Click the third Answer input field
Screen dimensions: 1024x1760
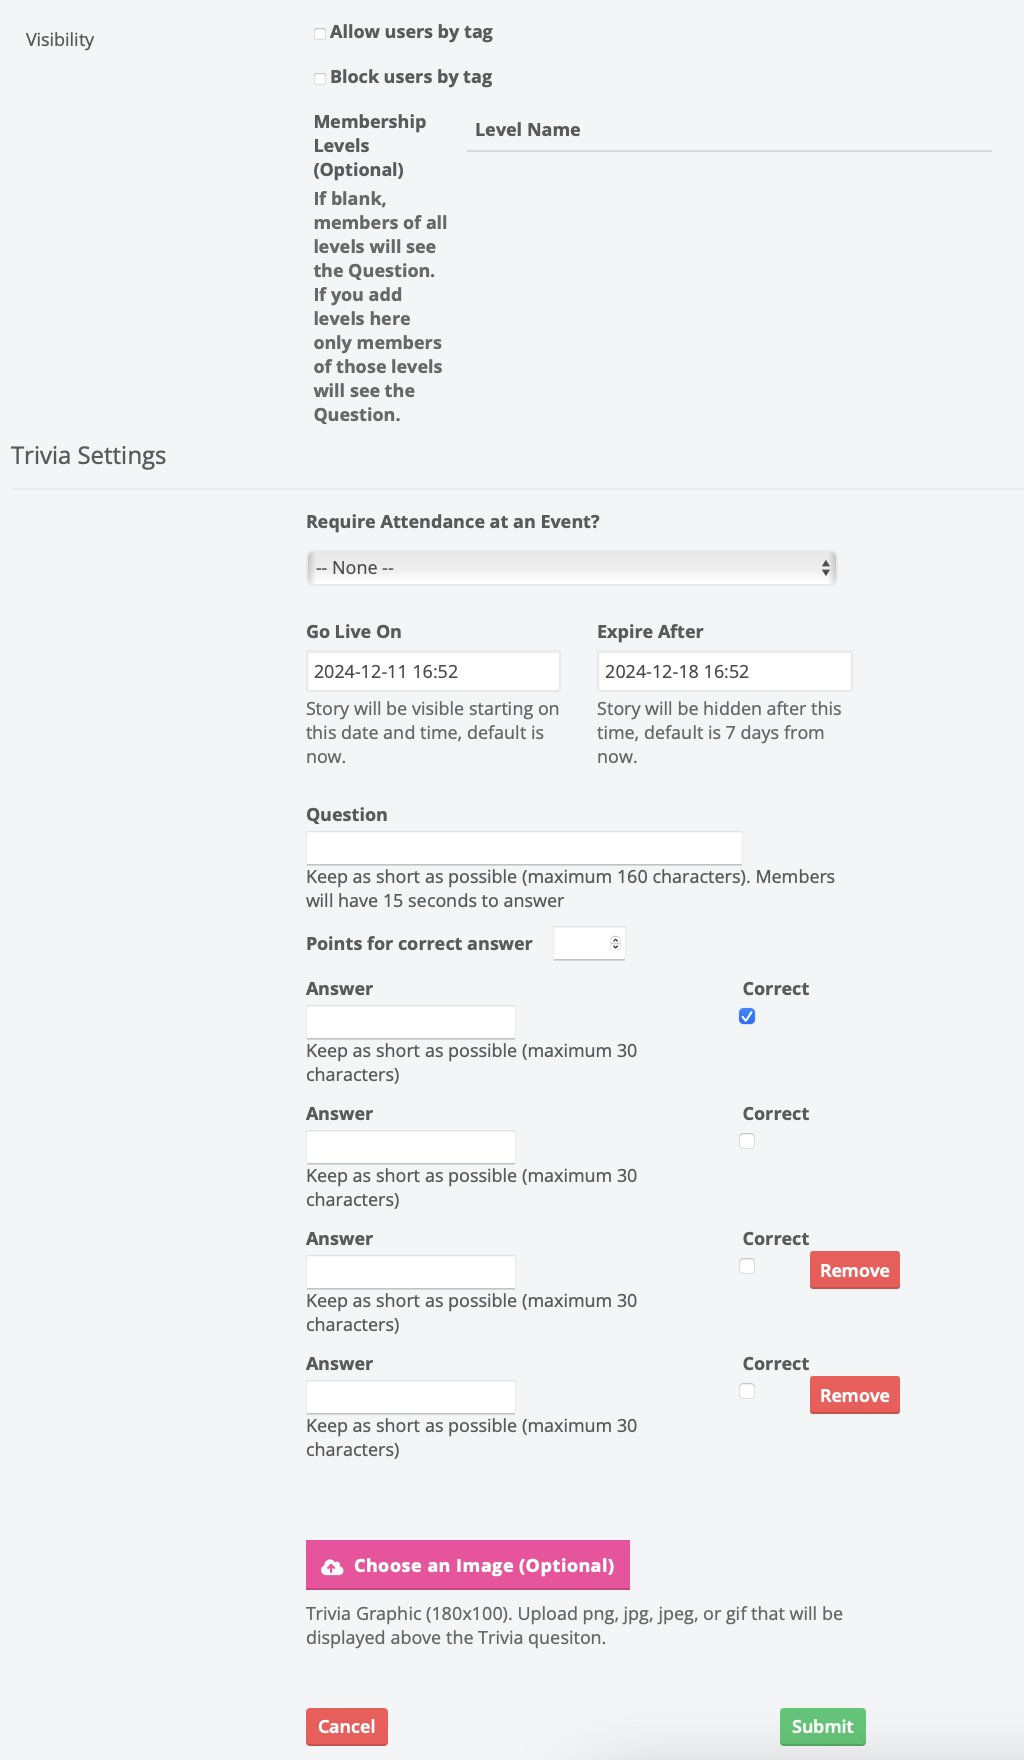click(410, 1272)
